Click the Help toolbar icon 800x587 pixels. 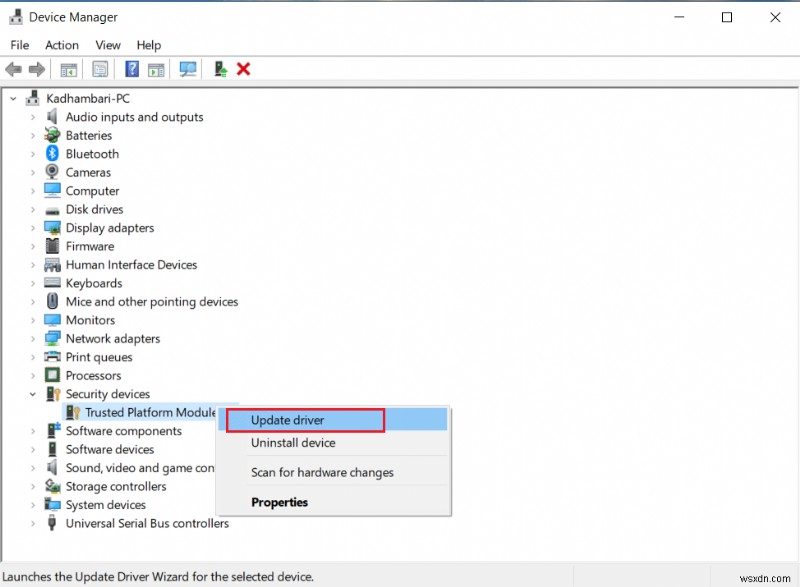tap(134, 69)
